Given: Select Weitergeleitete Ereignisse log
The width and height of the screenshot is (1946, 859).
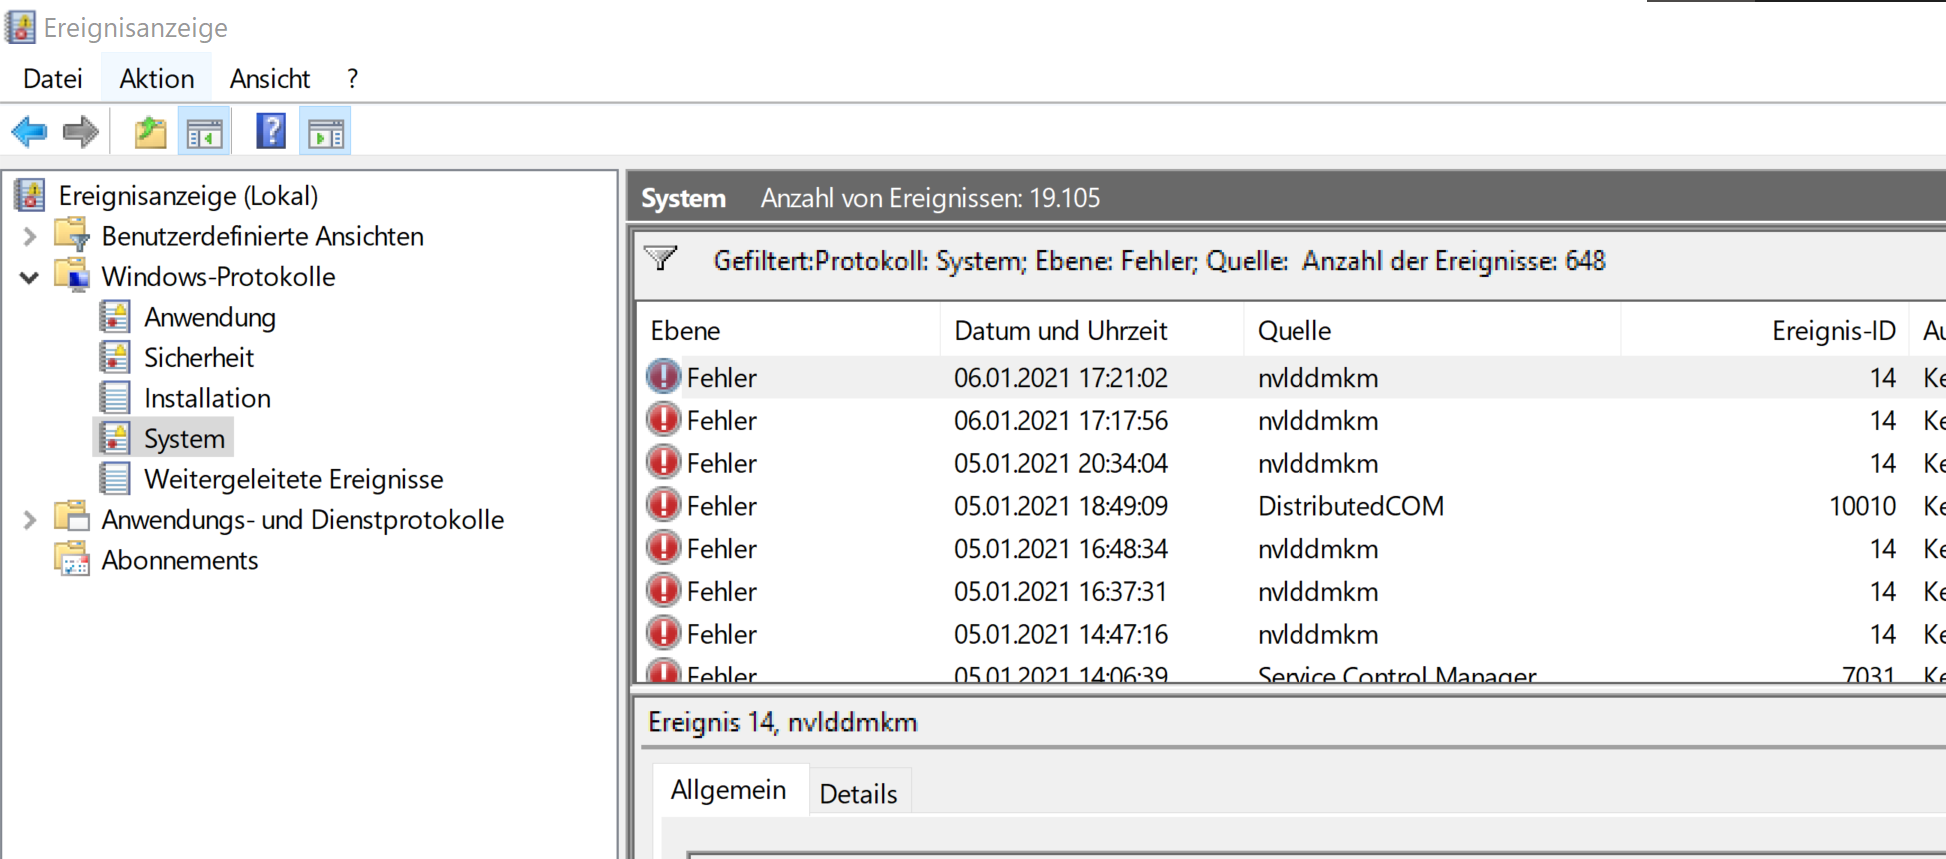Looking at the screenshot, I should [x=293, y=479].
